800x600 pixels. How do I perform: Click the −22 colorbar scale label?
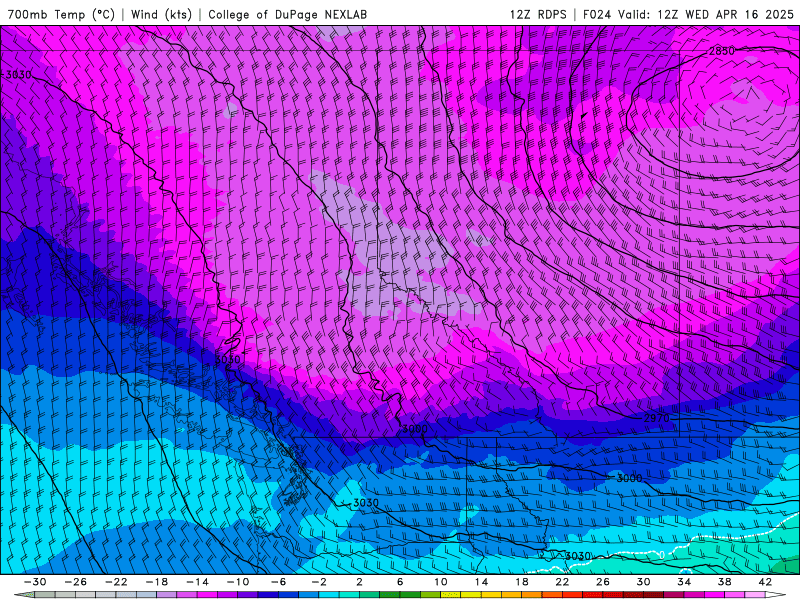tap(116, 582)
